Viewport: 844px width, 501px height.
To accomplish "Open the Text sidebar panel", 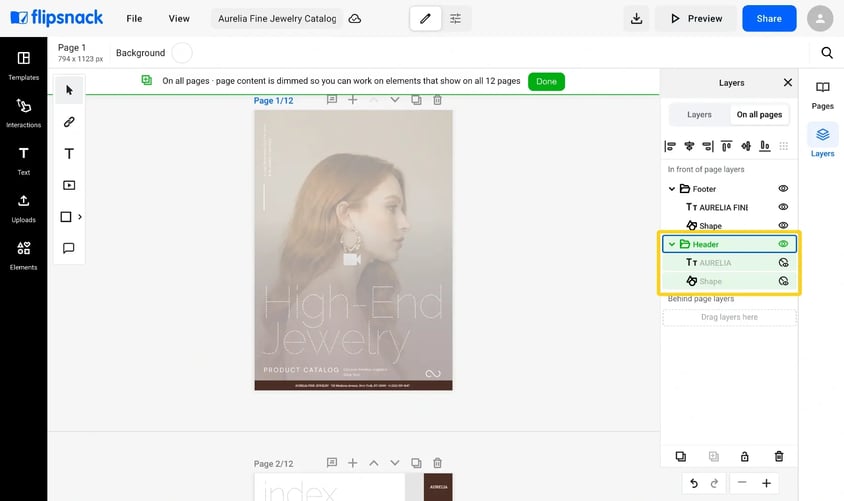I will coord(23,160).
